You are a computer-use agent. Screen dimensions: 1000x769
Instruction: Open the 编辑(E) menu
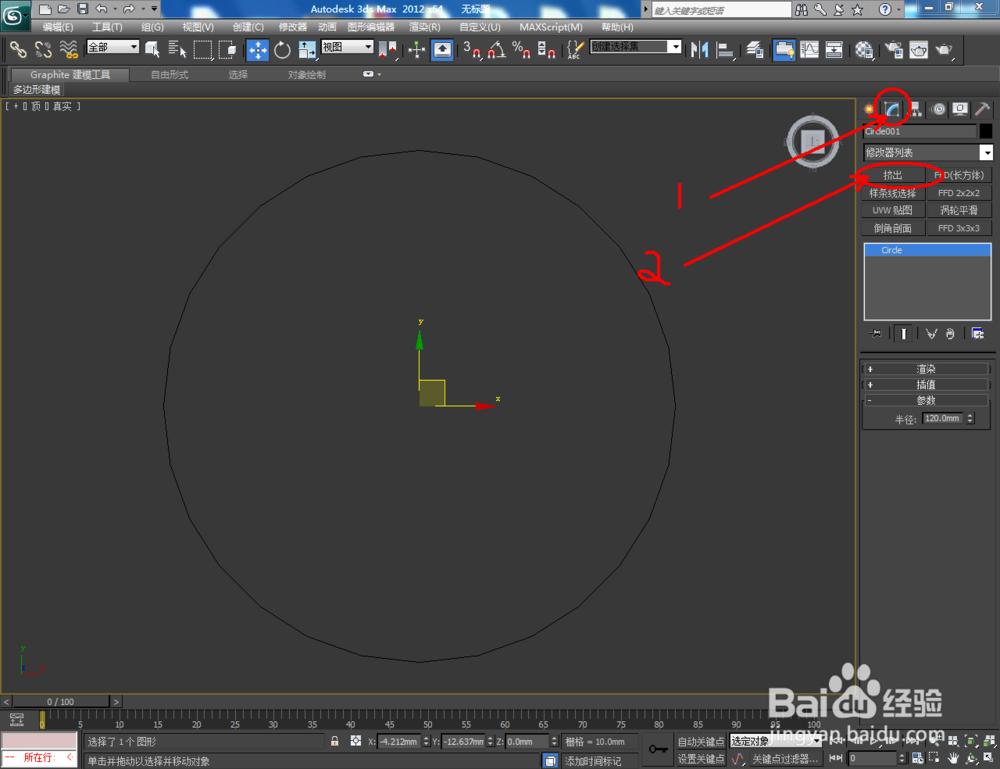[x=57, y=27]
